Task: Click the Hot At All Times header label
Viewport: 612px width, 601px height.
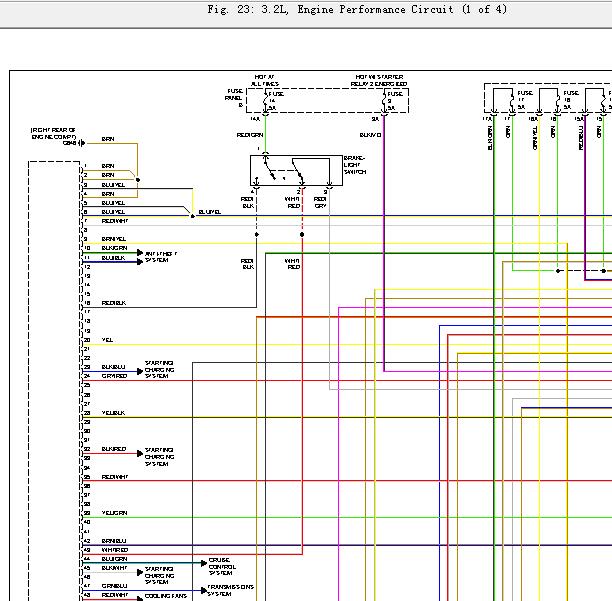Action: tap(265, 80)
